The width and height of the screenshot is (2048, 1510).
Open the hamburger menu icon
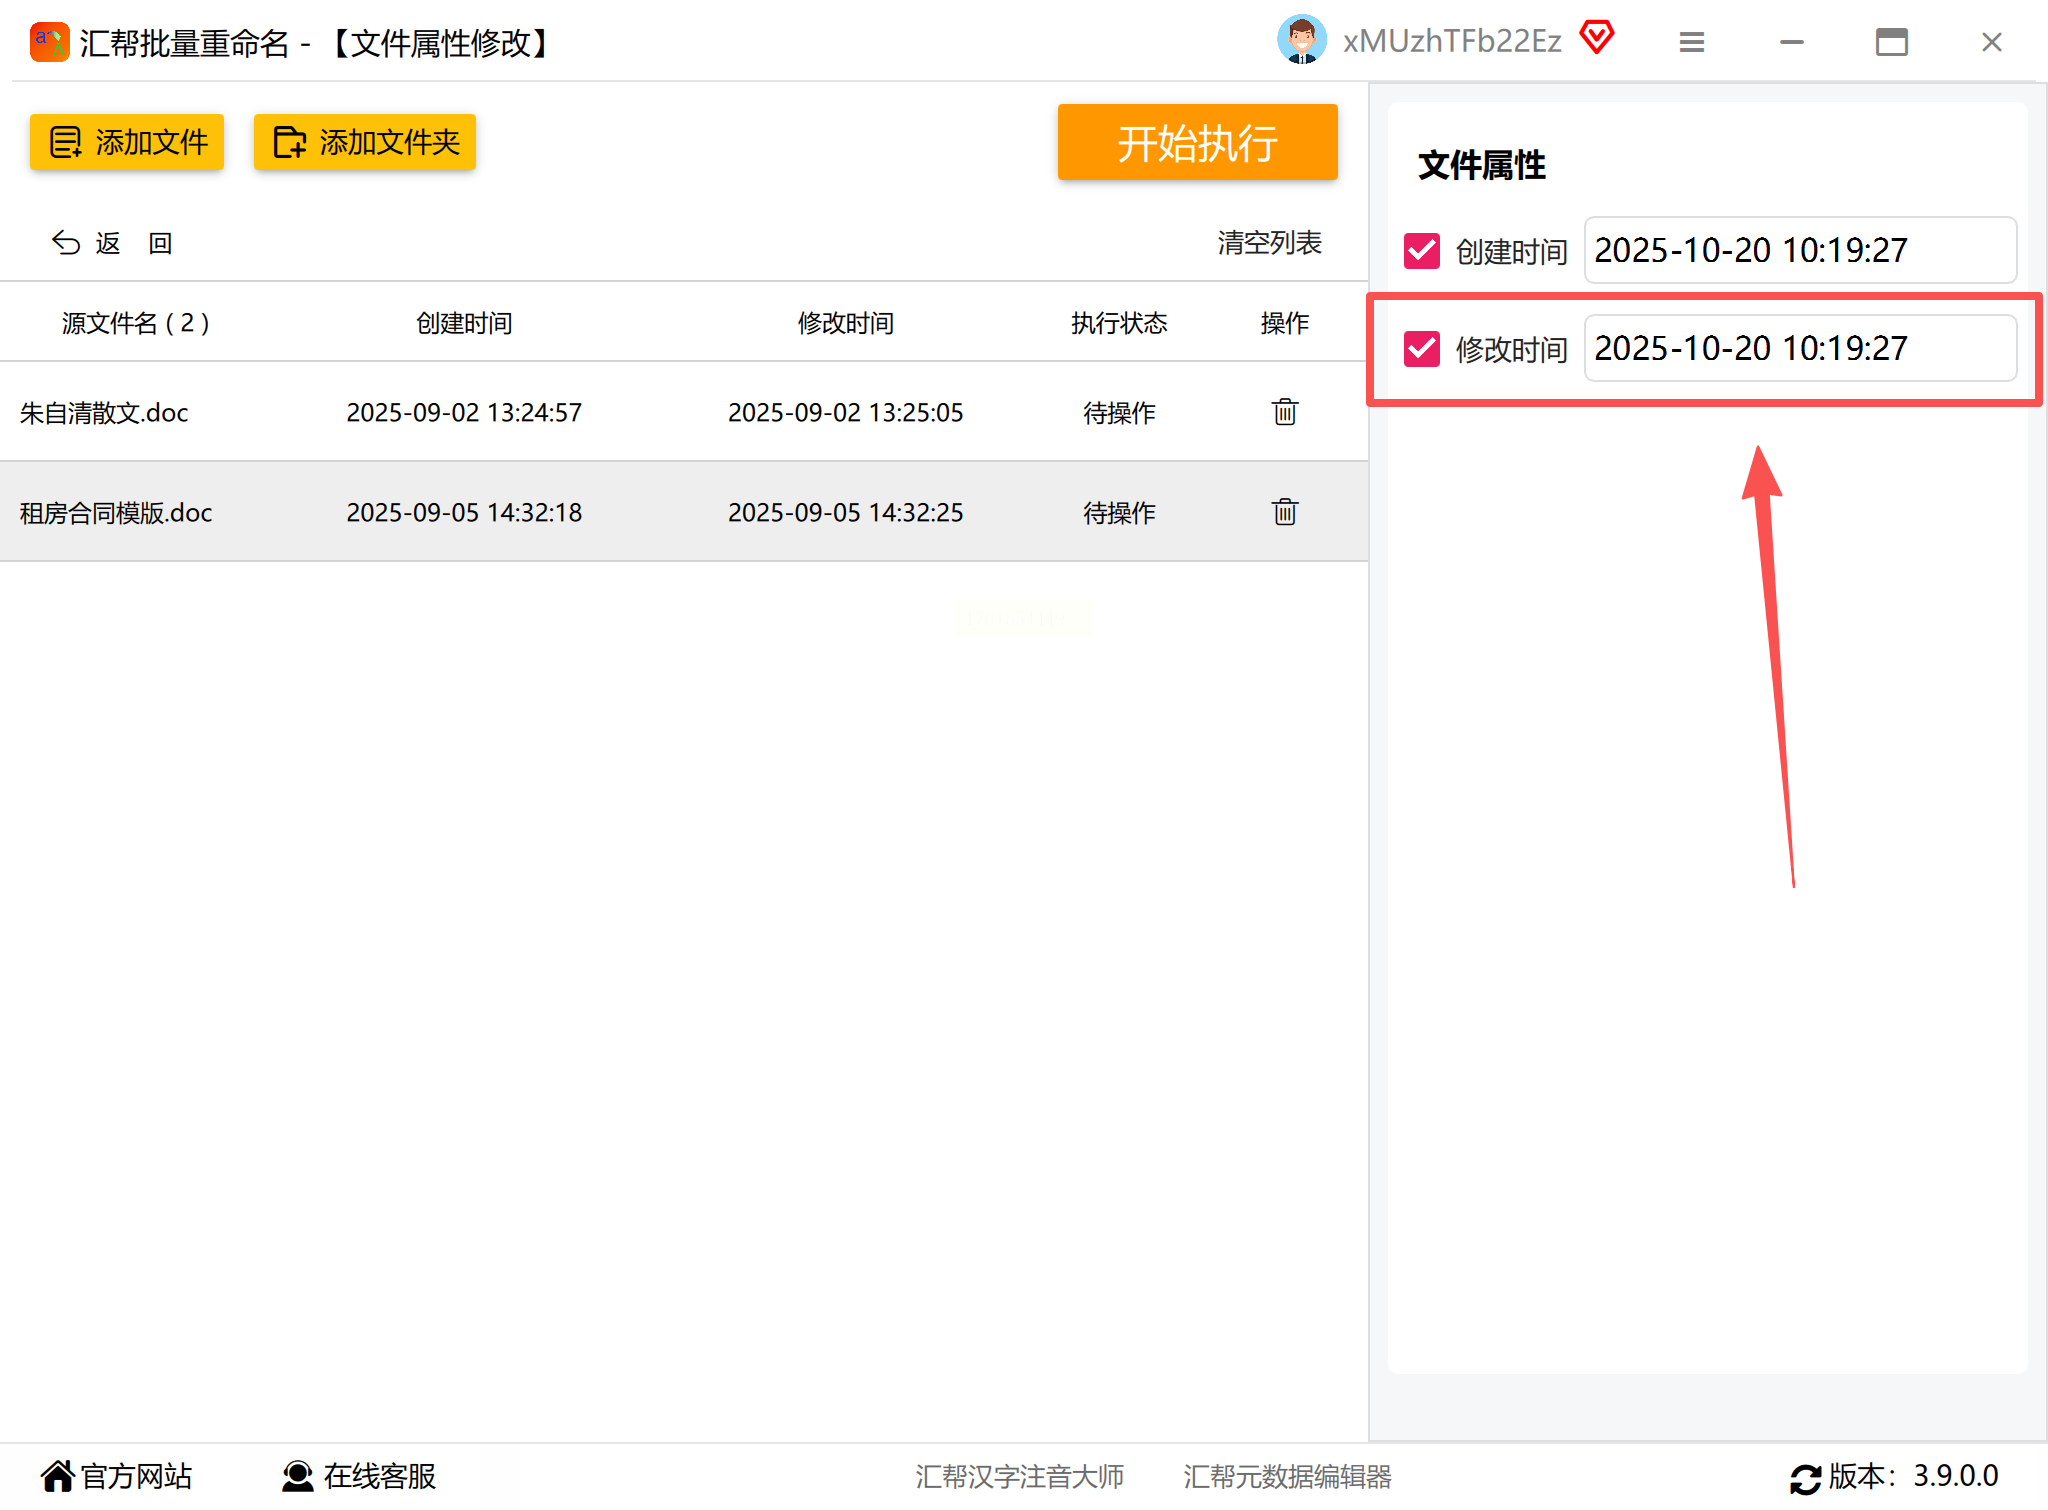coord(1691,42)
